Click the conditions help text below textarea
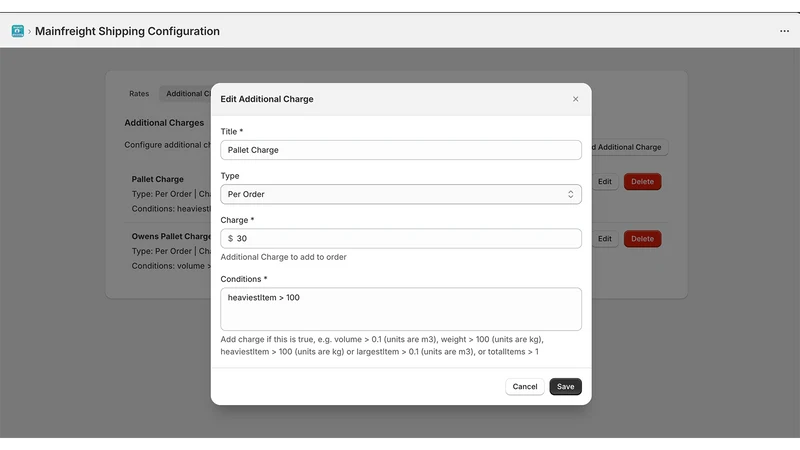Viewport: 800px width, 450px height. (382, 345)
